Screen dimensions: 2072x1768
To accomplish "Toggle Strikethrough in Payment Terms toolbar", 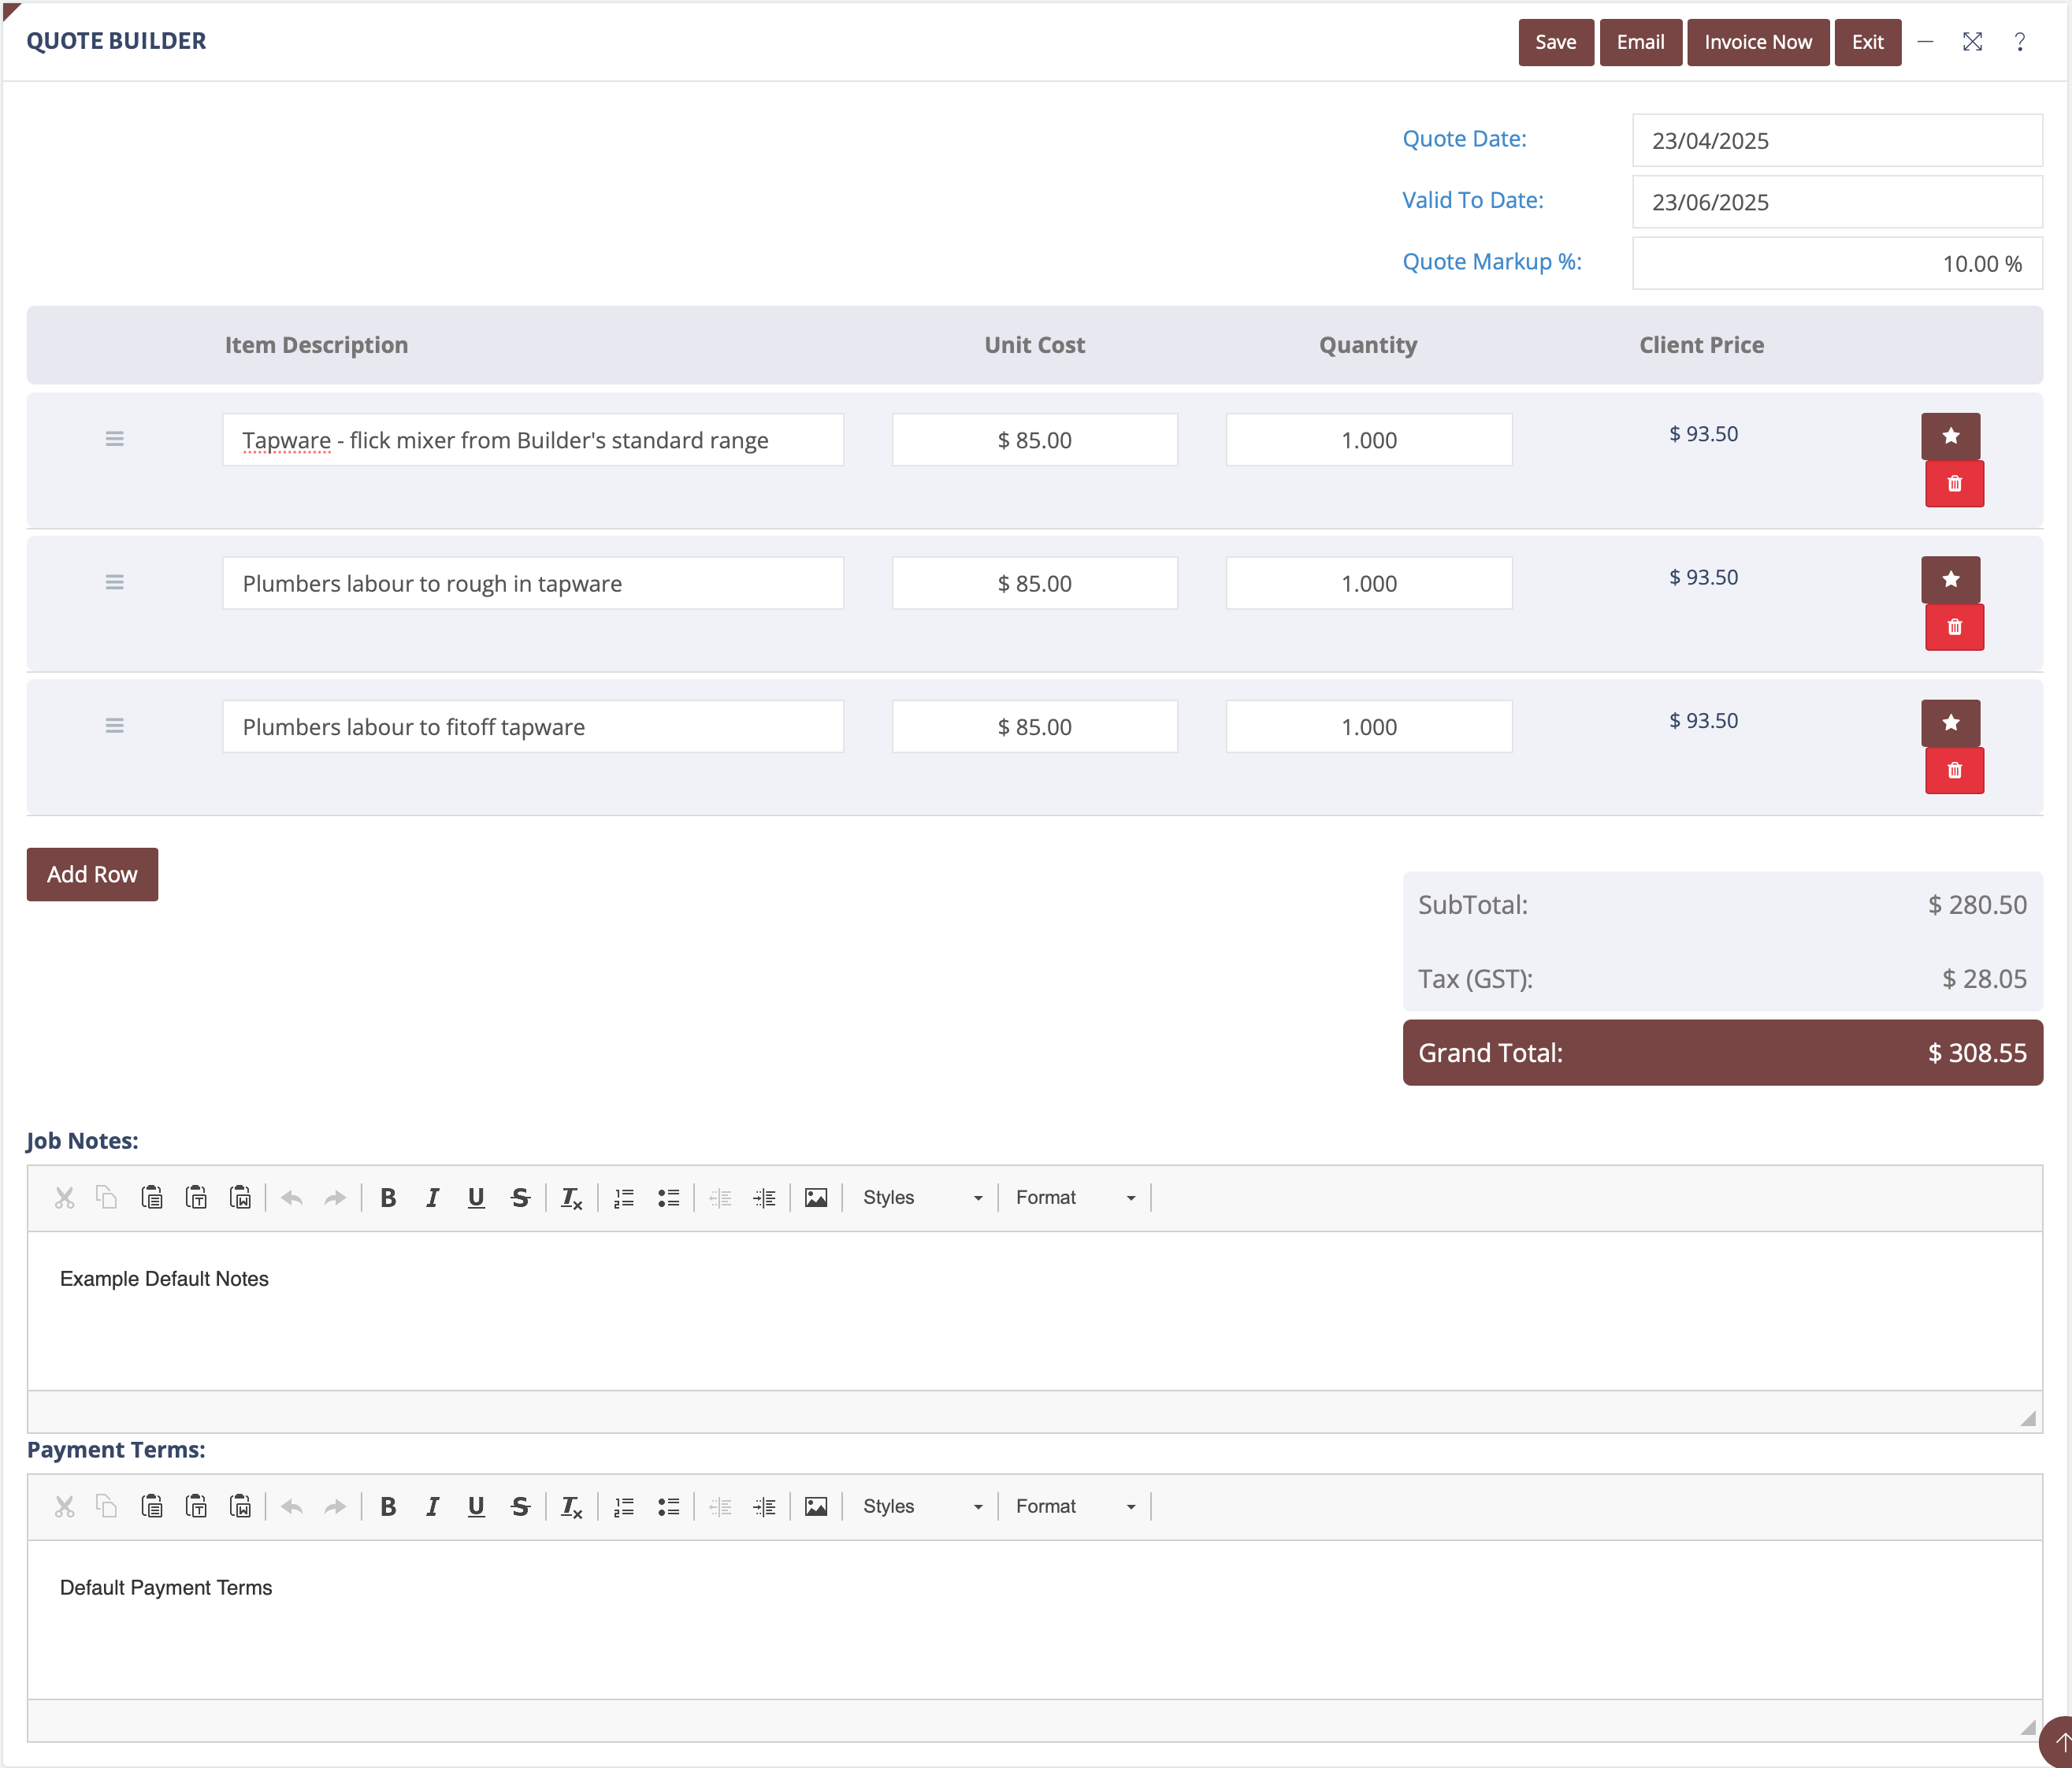I will click(x=520, y=1507).
